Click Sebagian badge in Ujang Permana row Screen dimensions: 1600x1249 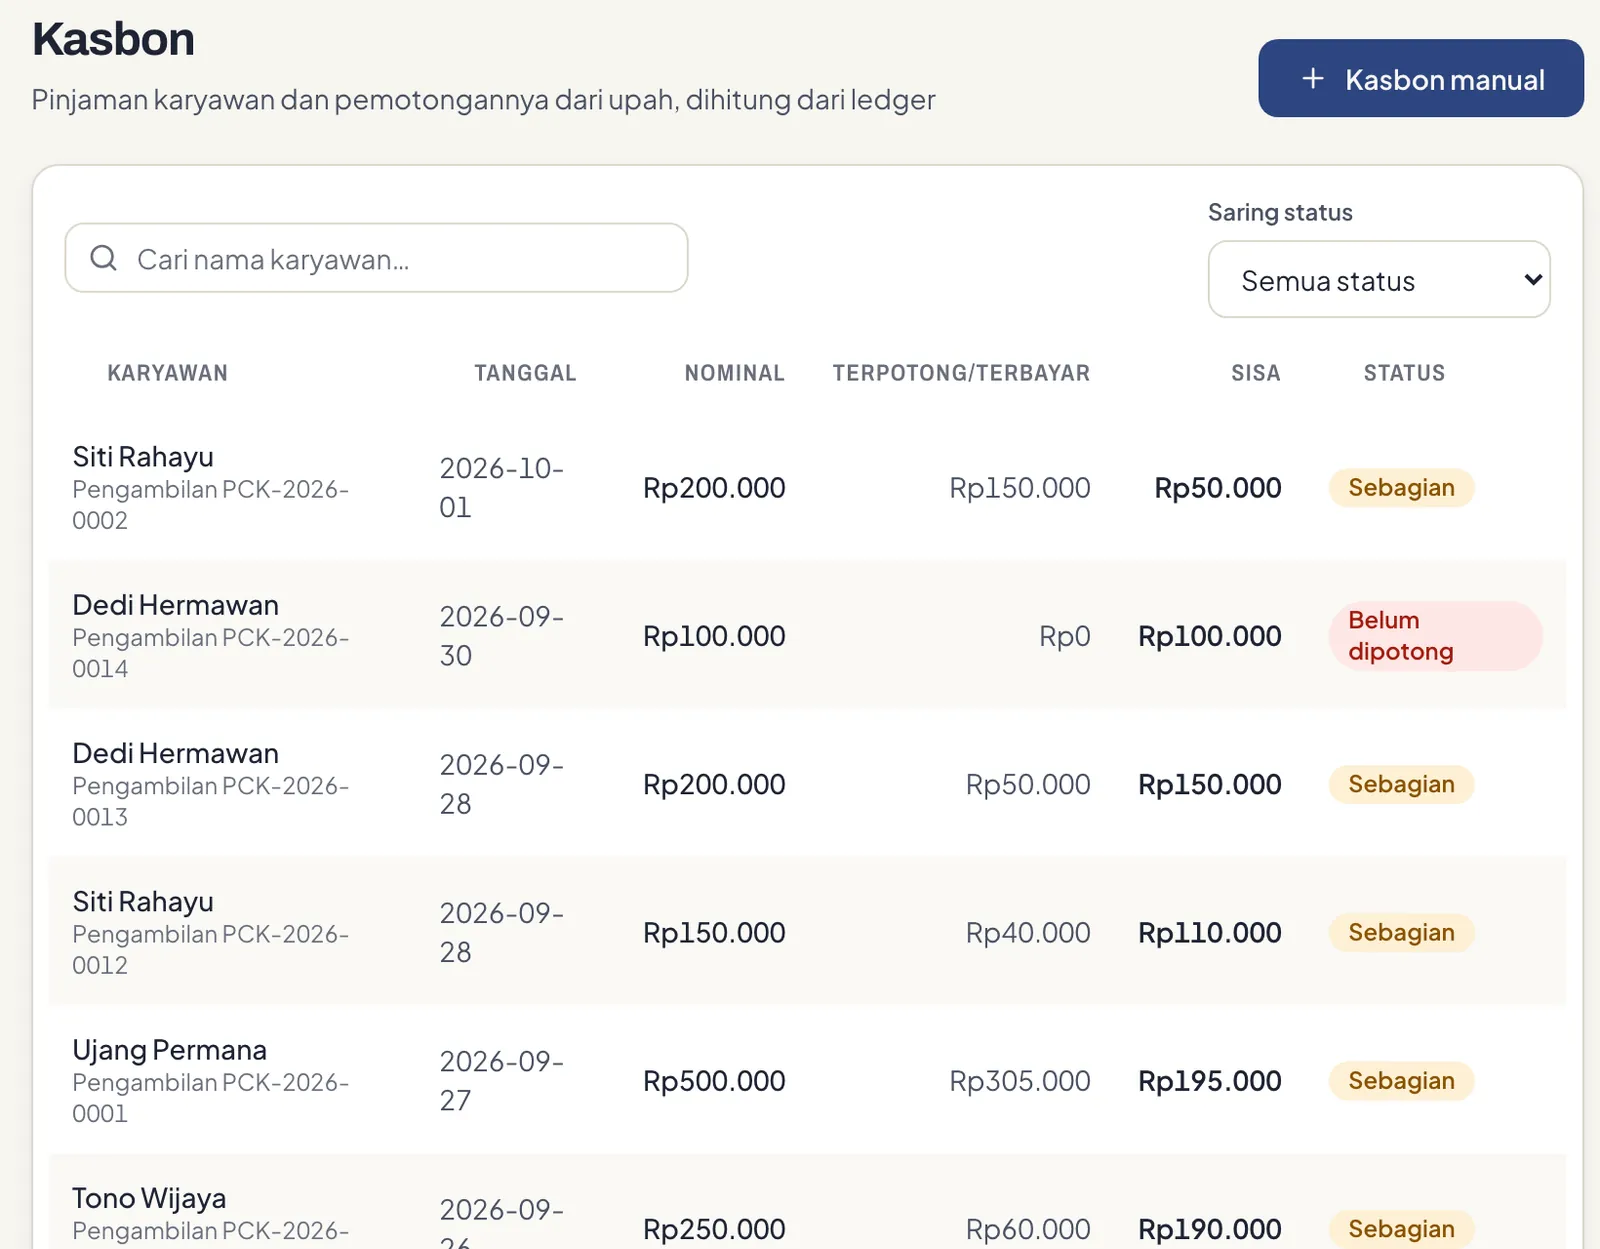(1401, 1080)
